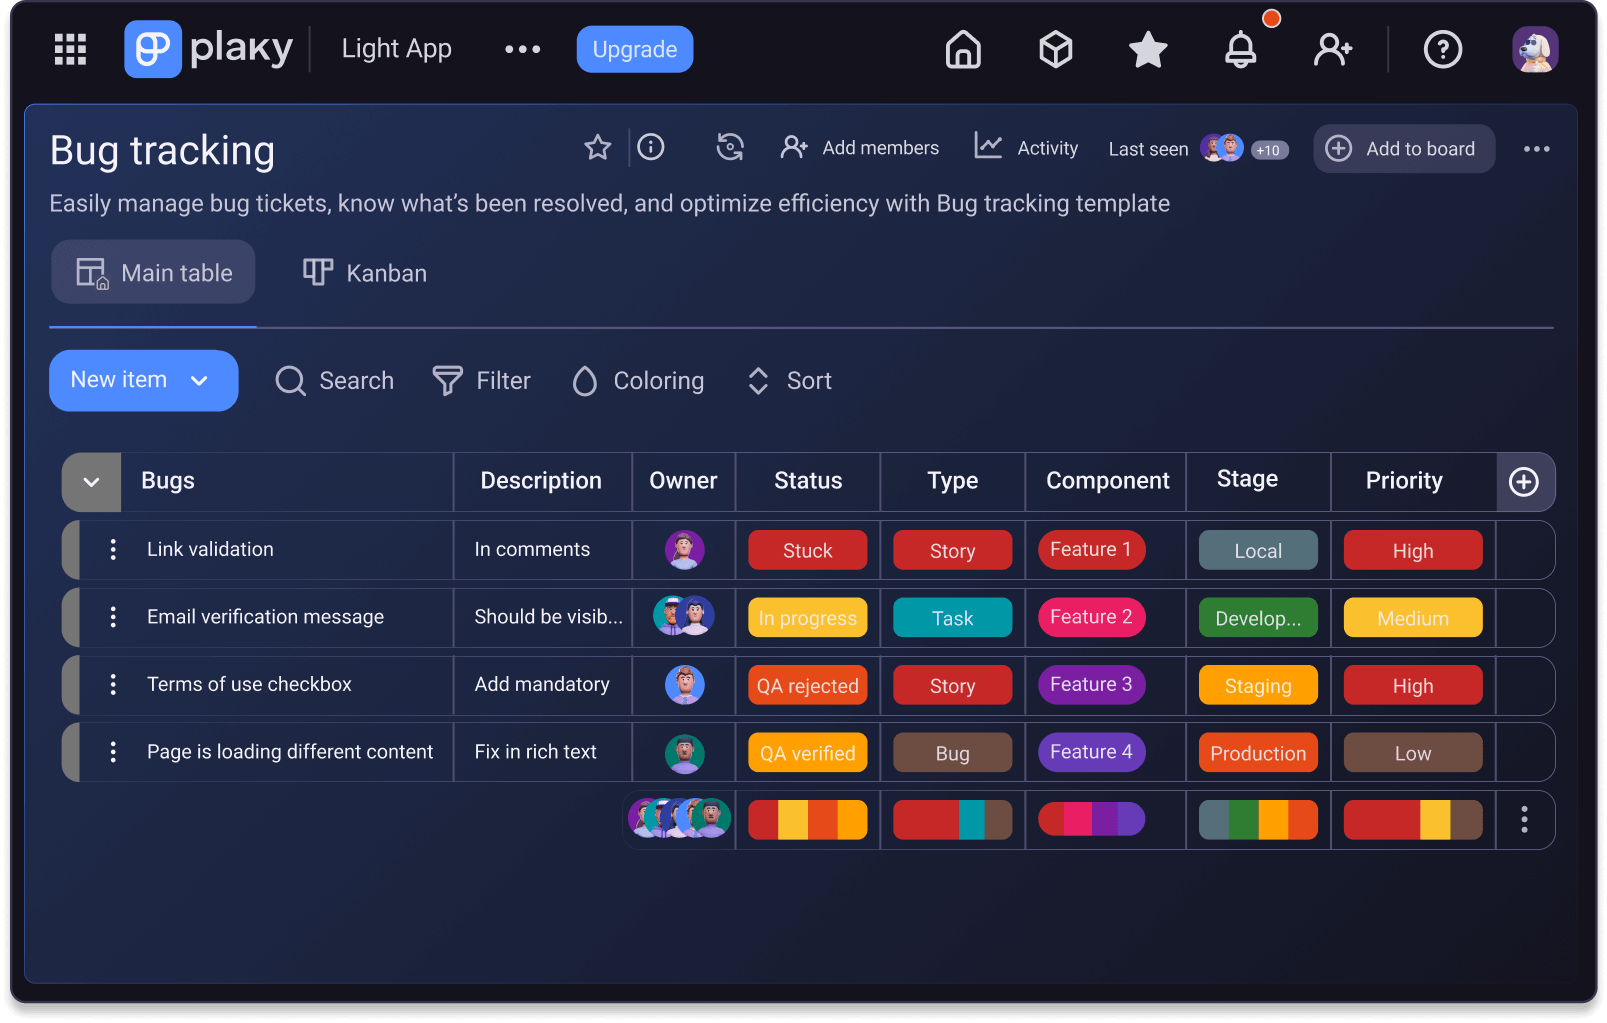The height and width of the screenshot is (1023, 1607).
Task: Collapse the Bugs group using its chevron
Action: pyautogui.click(x=90, y=481)
